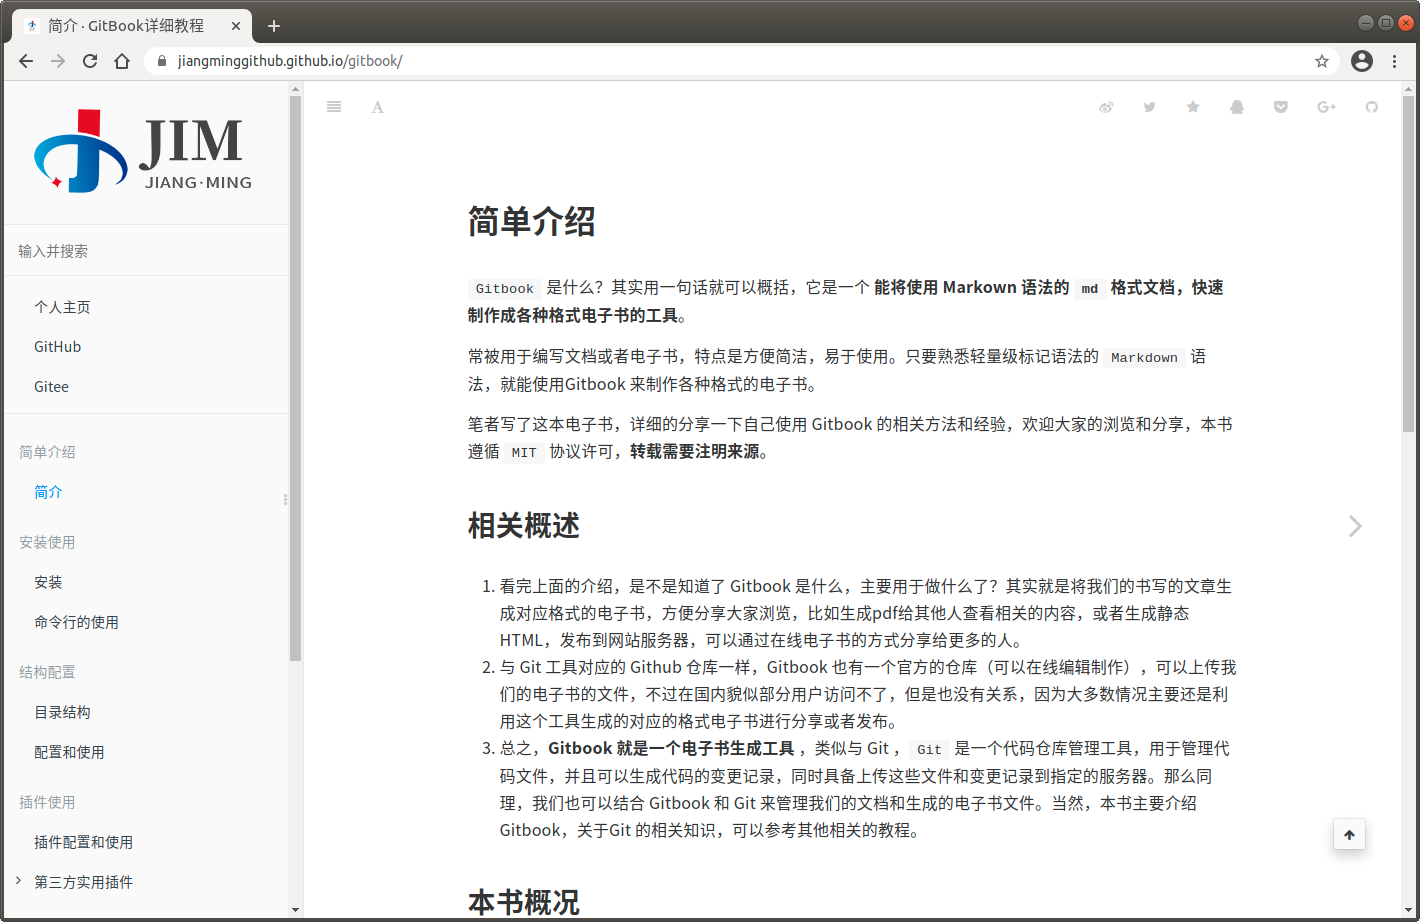Image resolution: width=1420 pixels, height=922 pixels.
Task: Click the 简单介绍 heading
Action: pos(531,221)
